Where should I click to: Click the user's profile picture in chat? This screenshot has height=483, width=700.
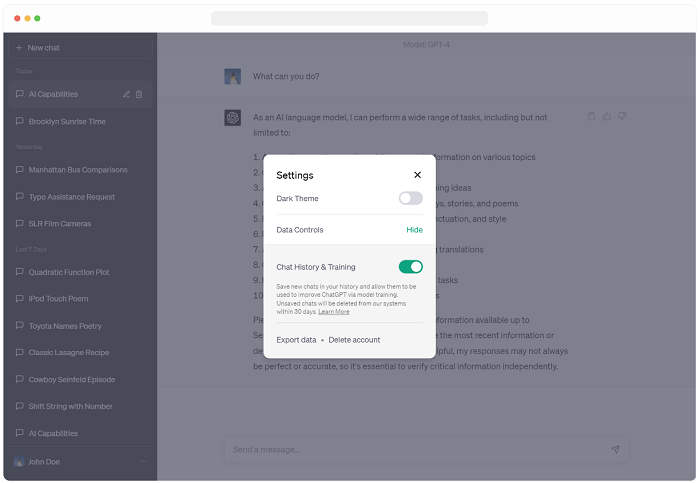(x=233, y=76)
